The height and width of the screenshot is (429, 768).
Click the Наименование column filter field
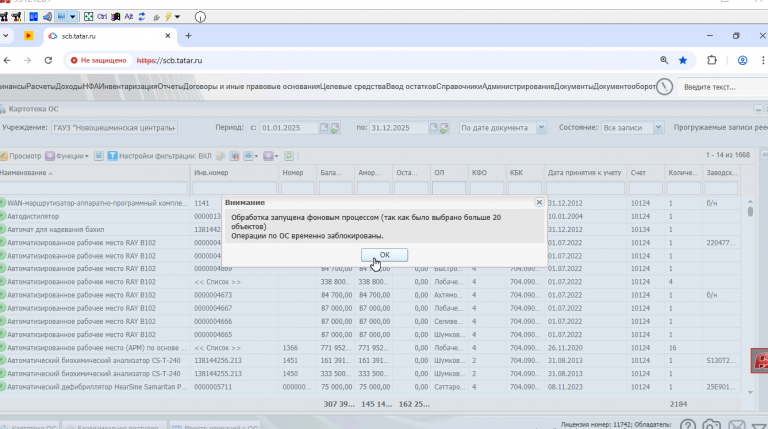pos(94,188)
